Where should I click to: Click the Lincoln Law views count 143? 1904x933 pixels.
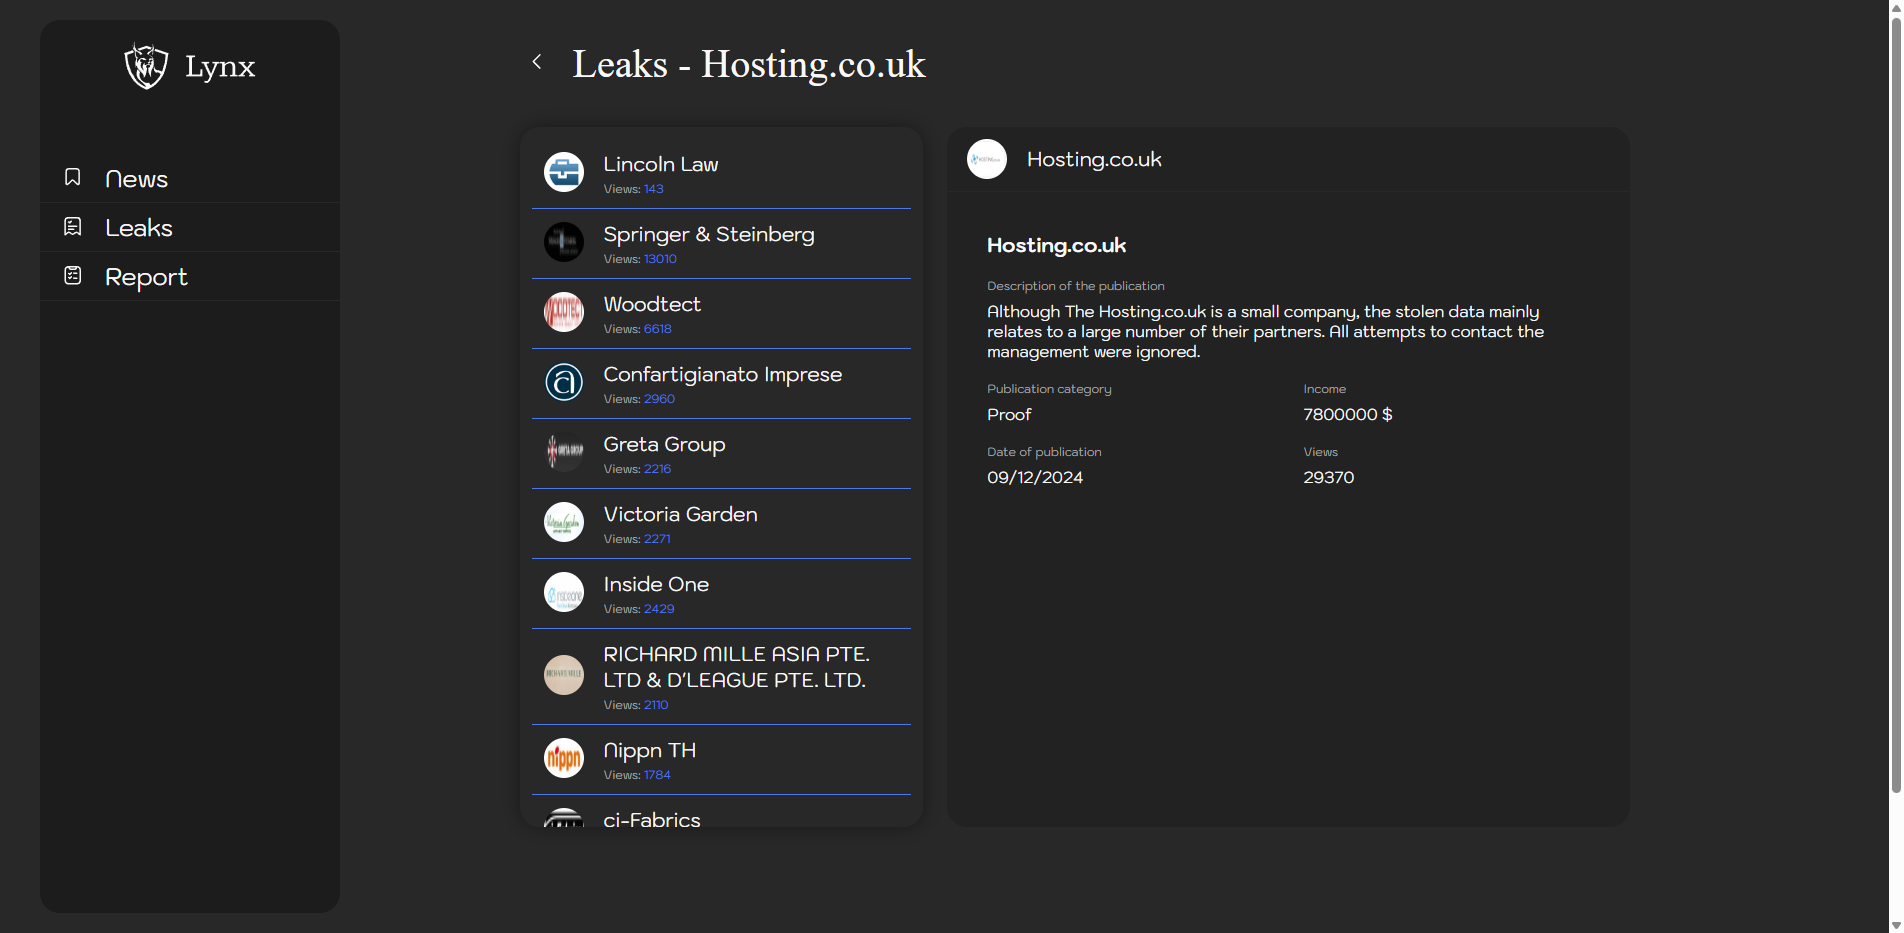point(654,189)
